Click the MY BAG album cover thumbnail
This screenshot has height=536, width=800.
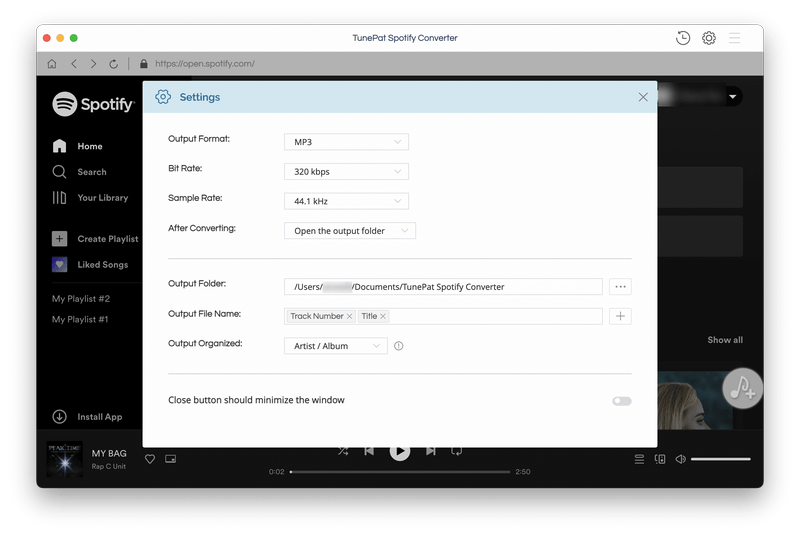[x=65, y=459]
